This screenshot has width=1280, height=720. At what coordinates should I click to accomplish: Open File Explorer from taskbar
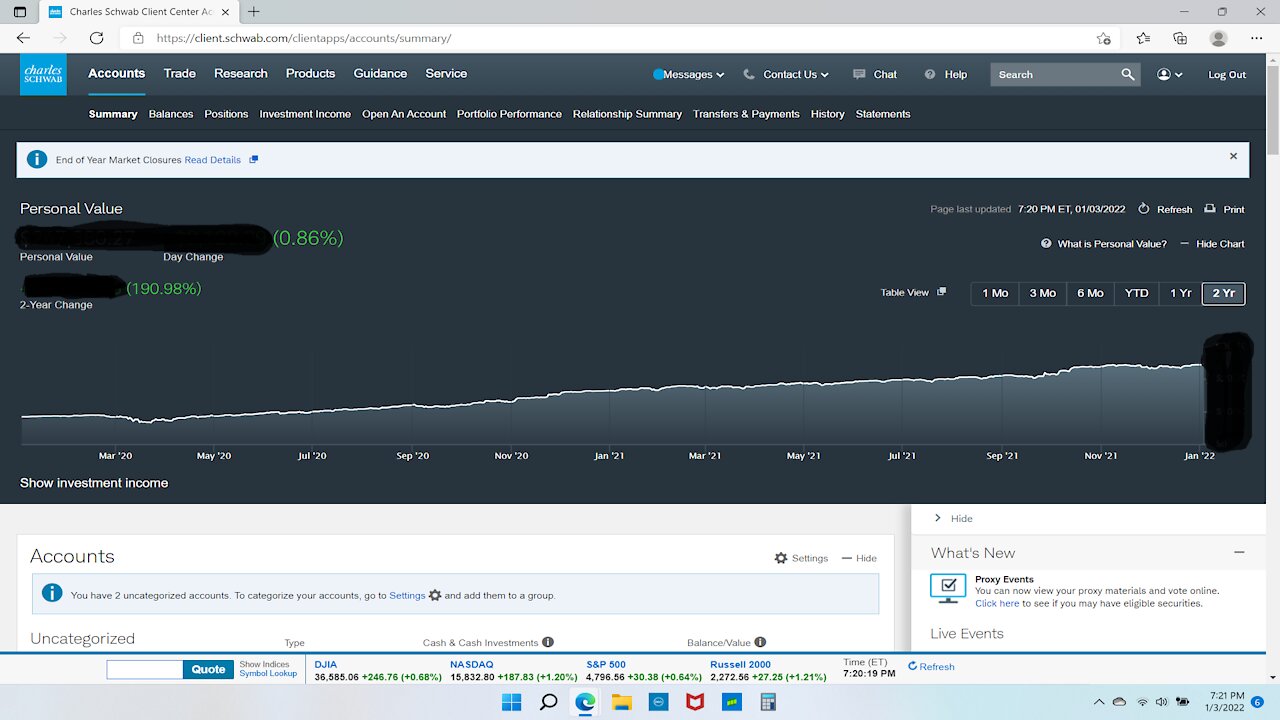pos(622,702)
